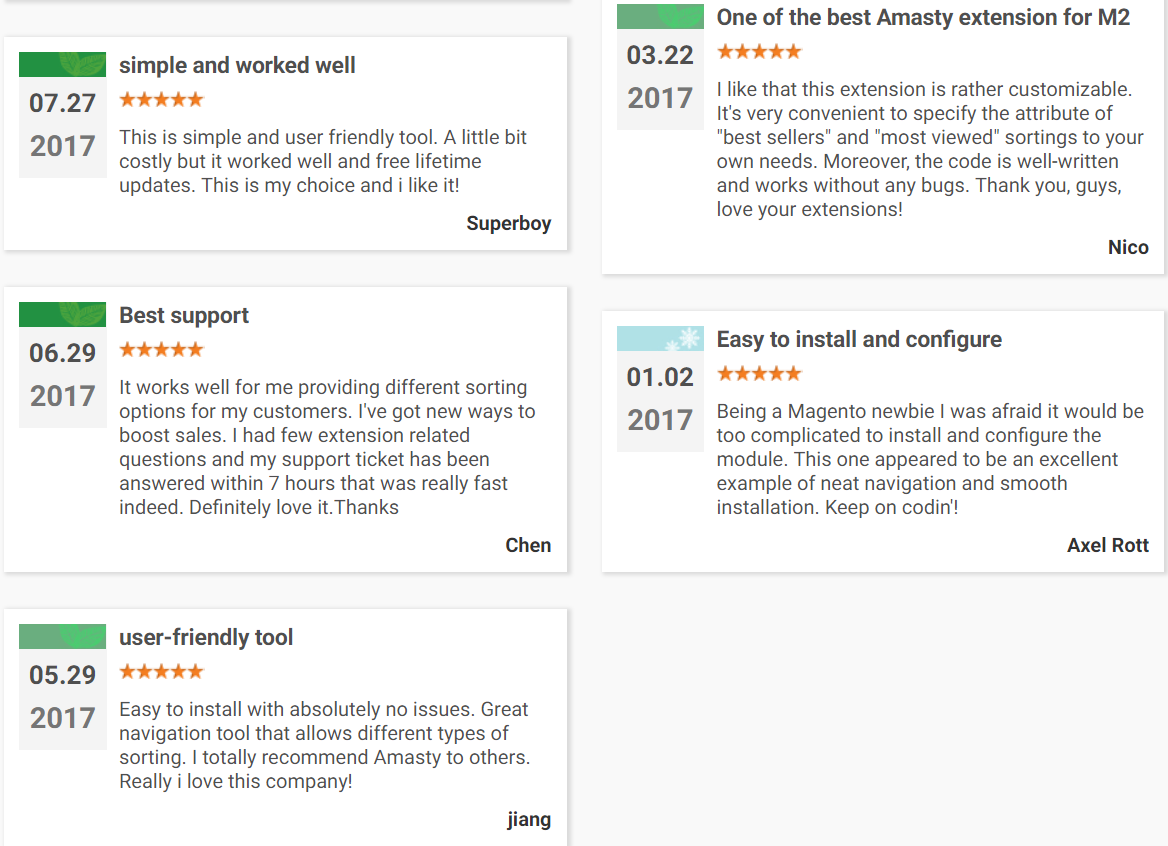Click the leaf date badge for 07.27 review

pyautogui.click(x=63, y=115)
